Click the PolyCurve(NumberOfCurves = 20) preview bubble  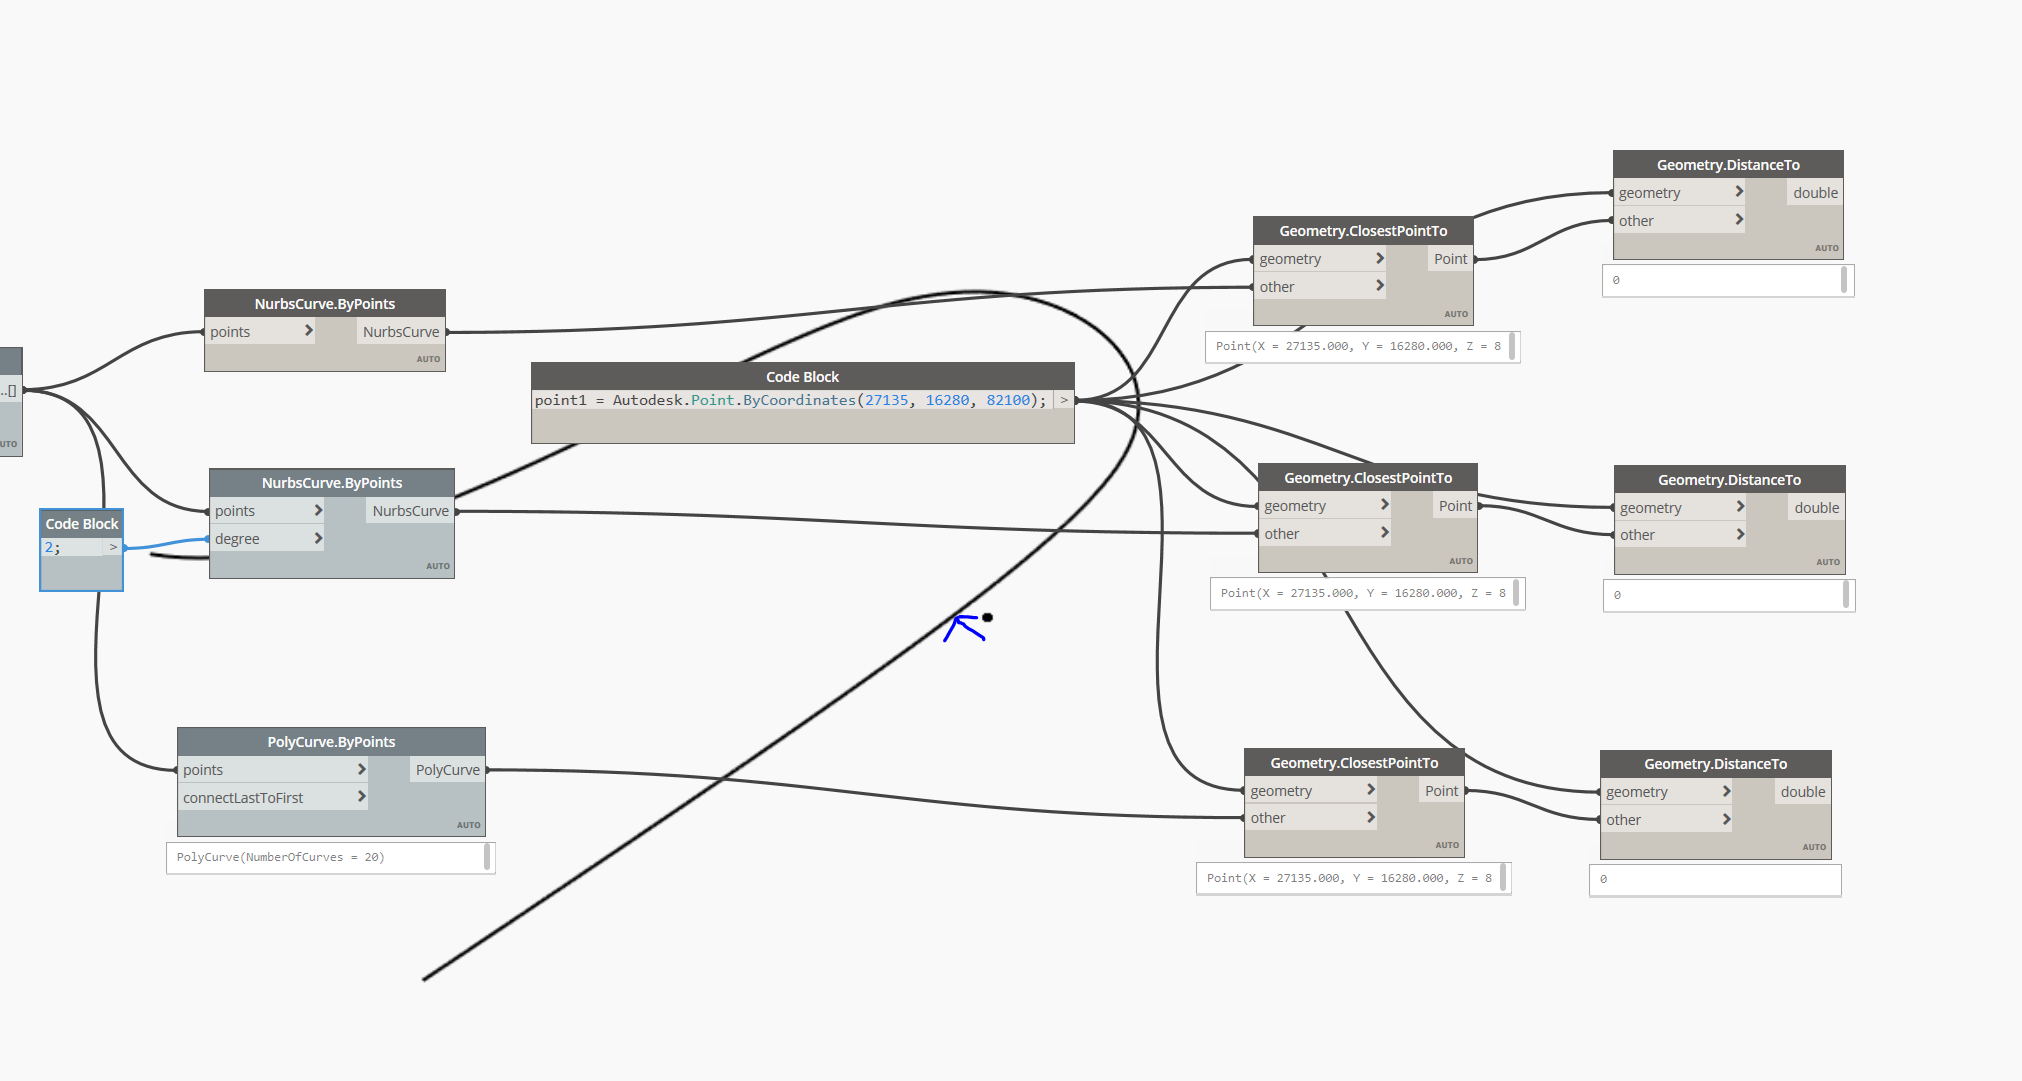331,858
